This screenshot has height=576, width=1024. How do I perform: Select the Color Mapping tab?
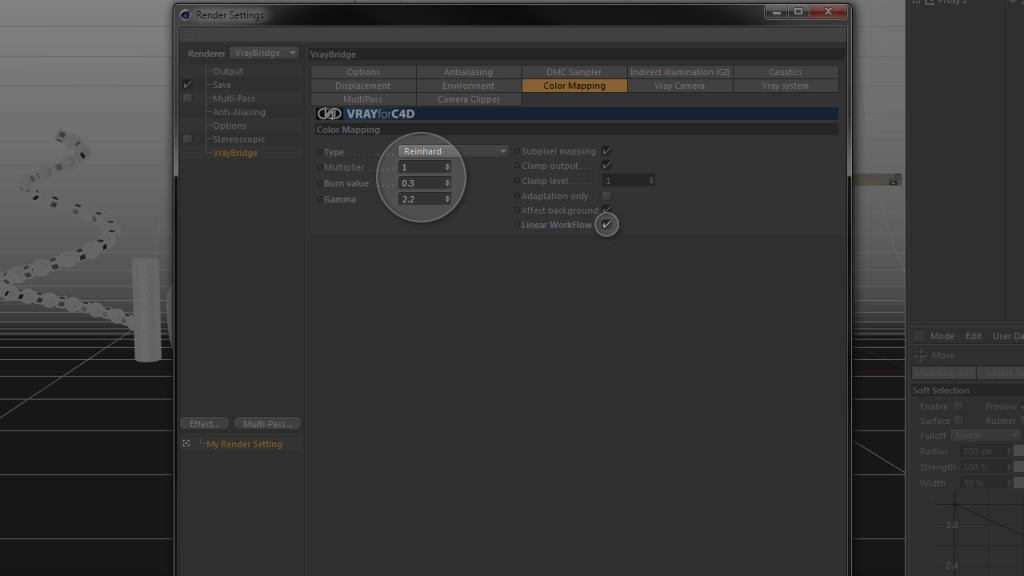tap(574, 86)
